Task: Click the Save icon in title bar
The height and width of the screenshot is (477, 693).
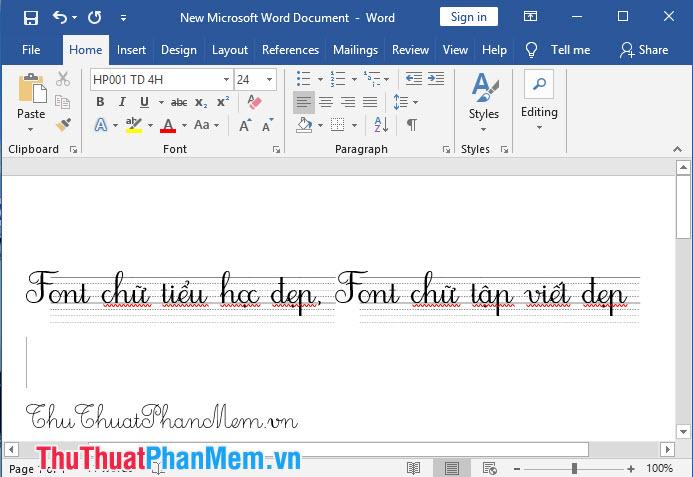Action: (x=30, y=17)
